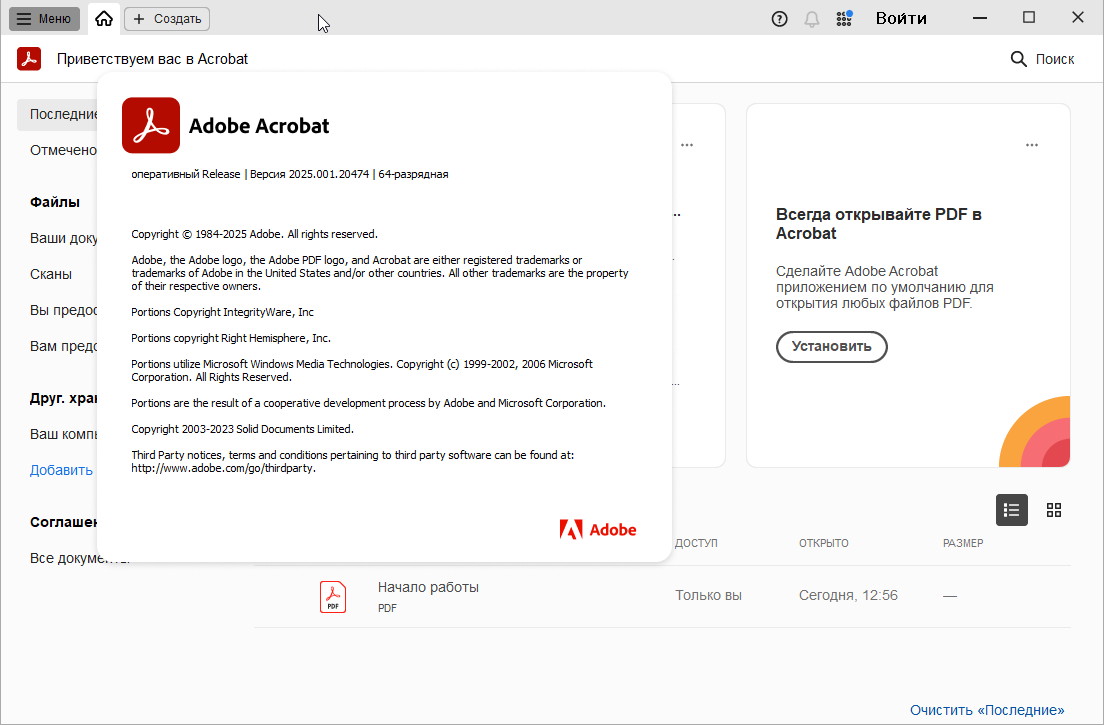Click Очистить «Последние» link
Viewport: 1104px width, 725px height.
987,710
